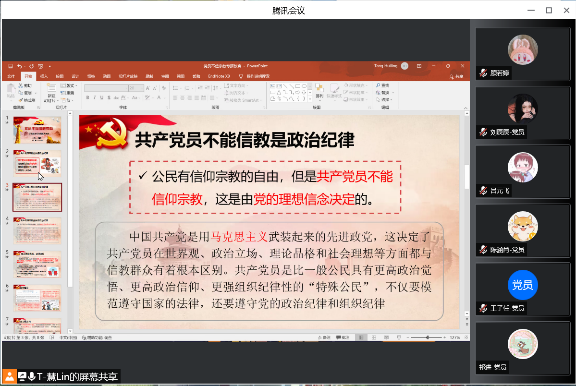Click the Notes button in status bar

324,337
